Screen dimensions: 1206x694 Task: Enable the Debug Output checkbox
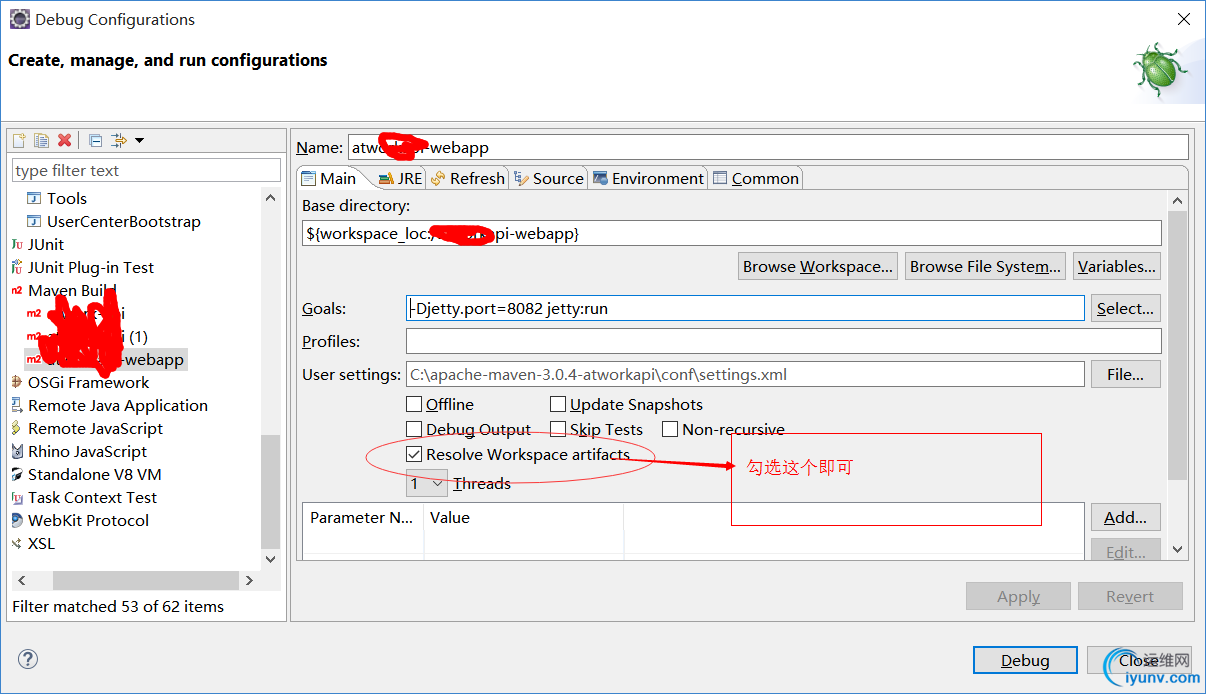[414, 429]
